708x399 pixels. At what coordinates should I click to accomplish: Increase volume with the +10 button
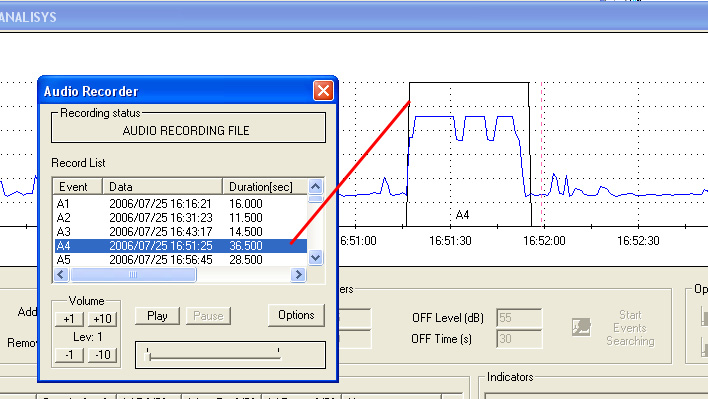point(102,319)
